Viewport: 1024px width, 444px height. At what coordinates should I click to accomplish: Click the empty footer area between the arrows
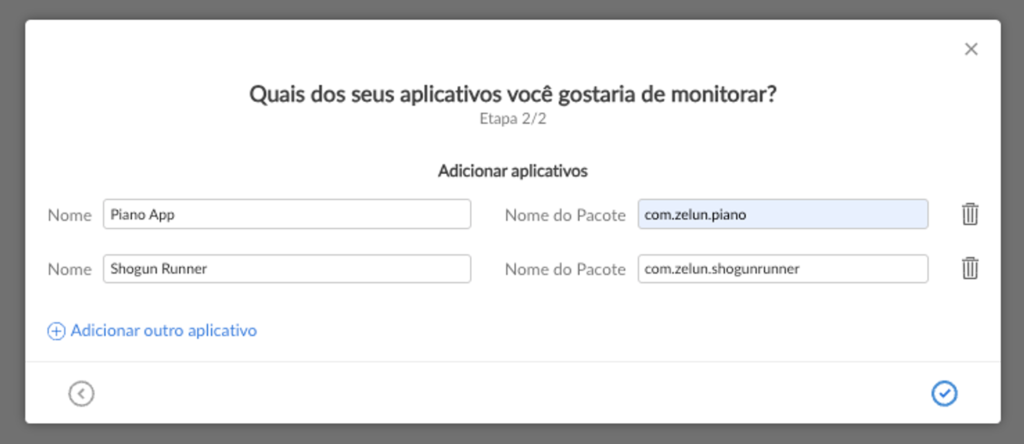coord(512,394)
